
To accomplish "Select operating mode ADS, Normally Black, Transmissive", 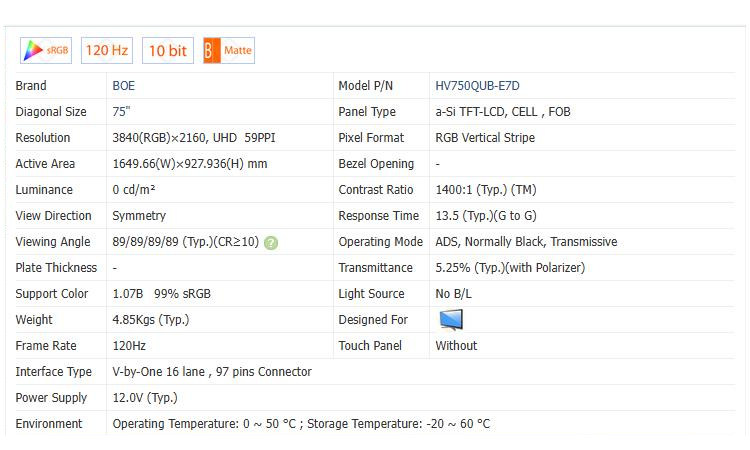I will pos(526,241).
